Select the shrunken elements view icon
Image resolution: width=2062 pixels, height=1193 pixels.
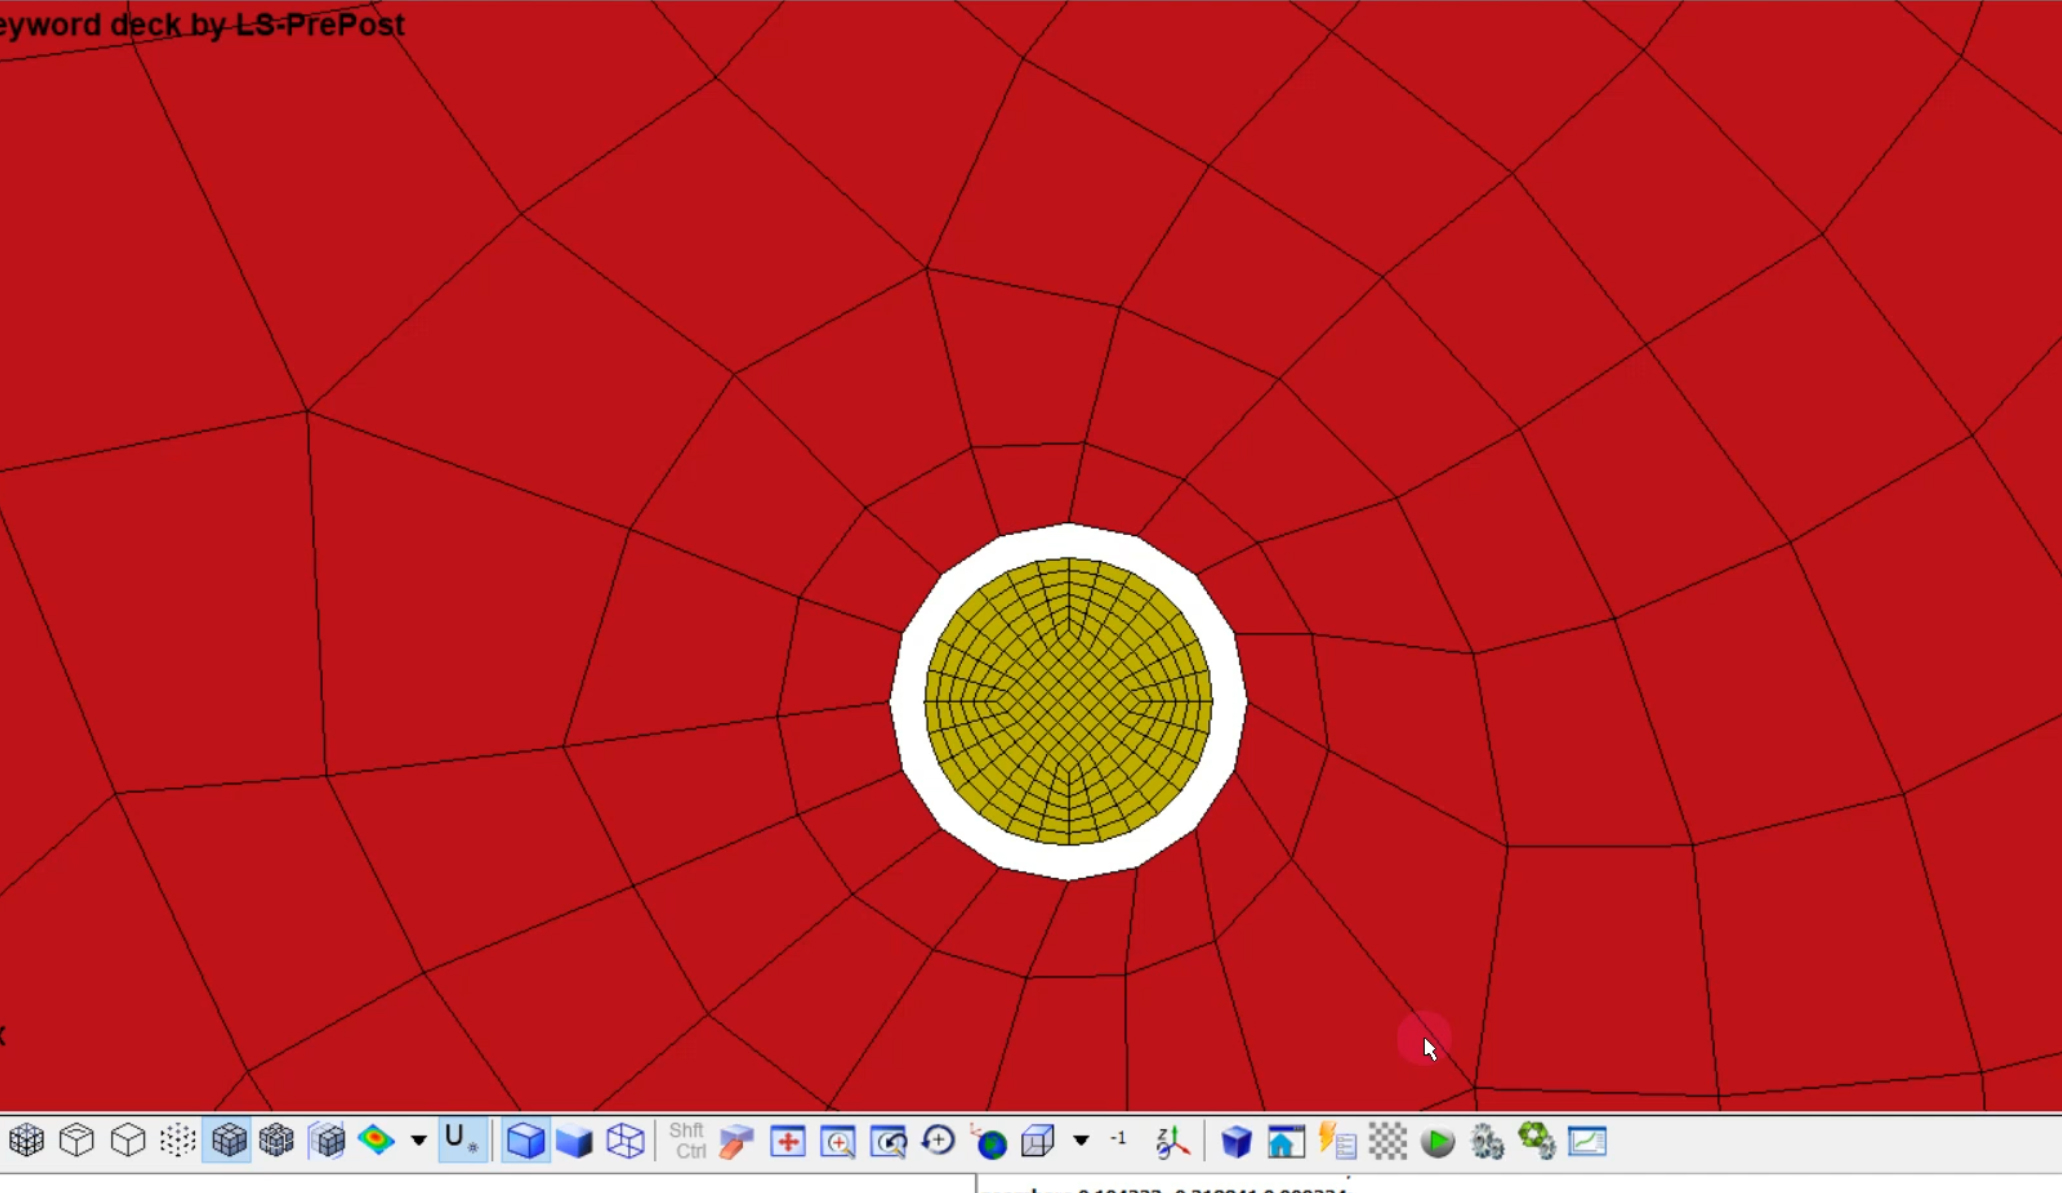[277, 1141]
